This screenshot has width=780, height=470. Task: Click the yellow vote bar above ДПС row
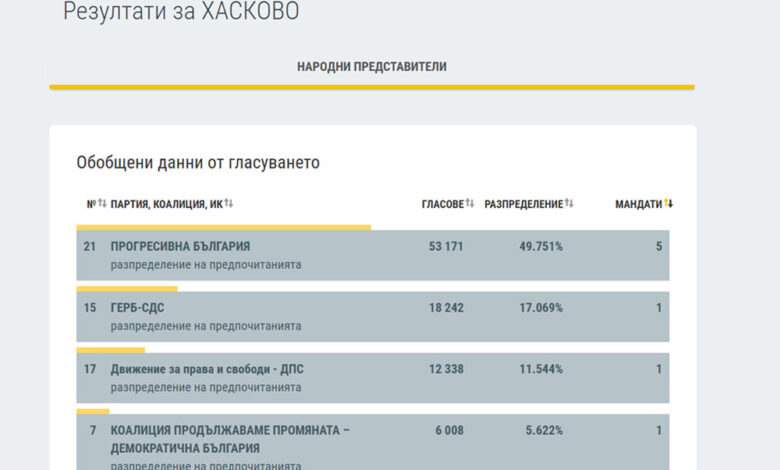(111, 350)
